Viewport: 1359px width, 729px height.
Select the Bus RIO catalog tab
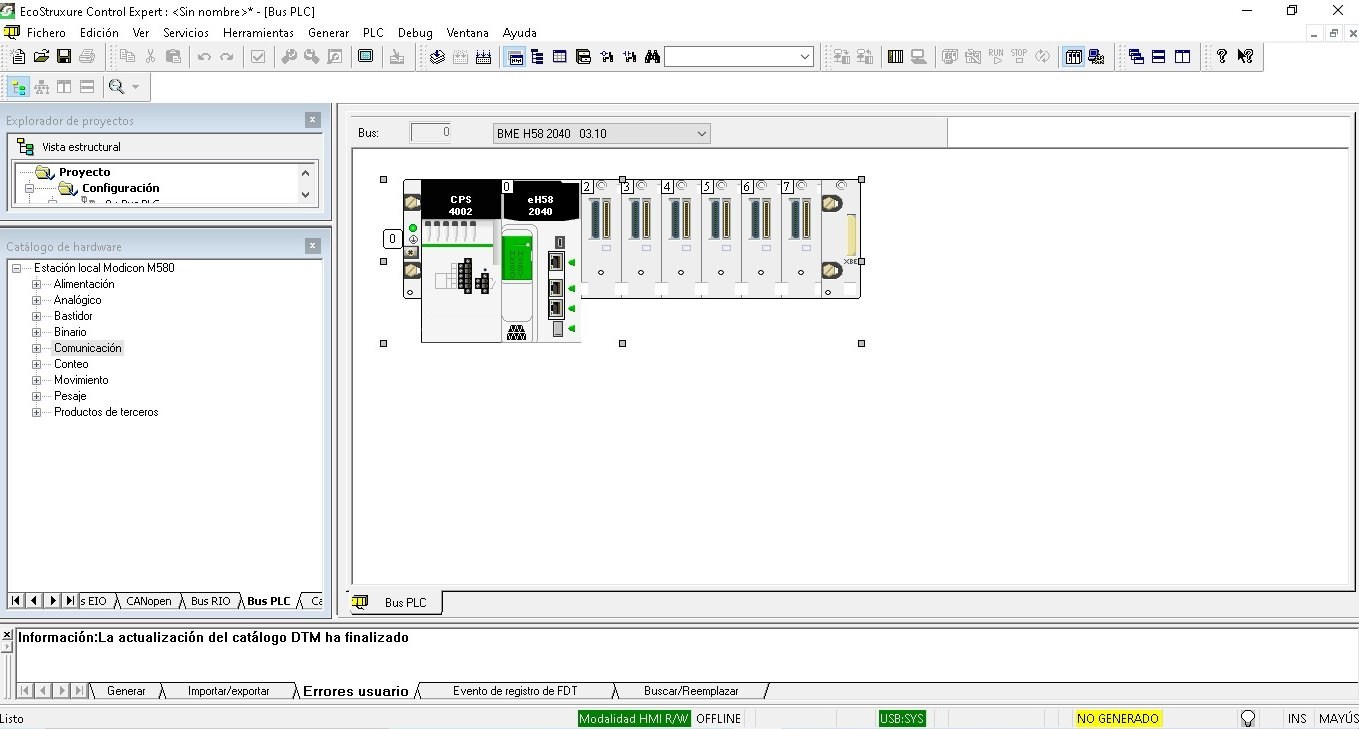pyautogui.click(x=210, y=601)
